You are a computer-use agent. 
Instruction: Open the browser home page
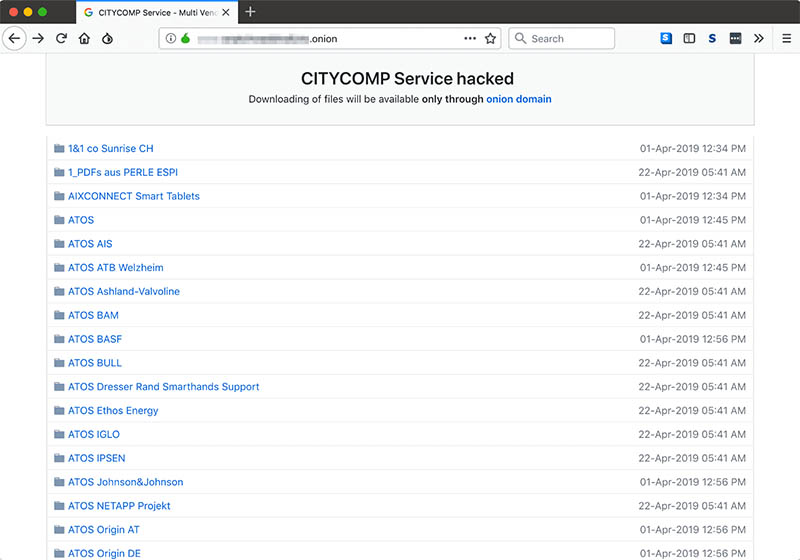84,38
